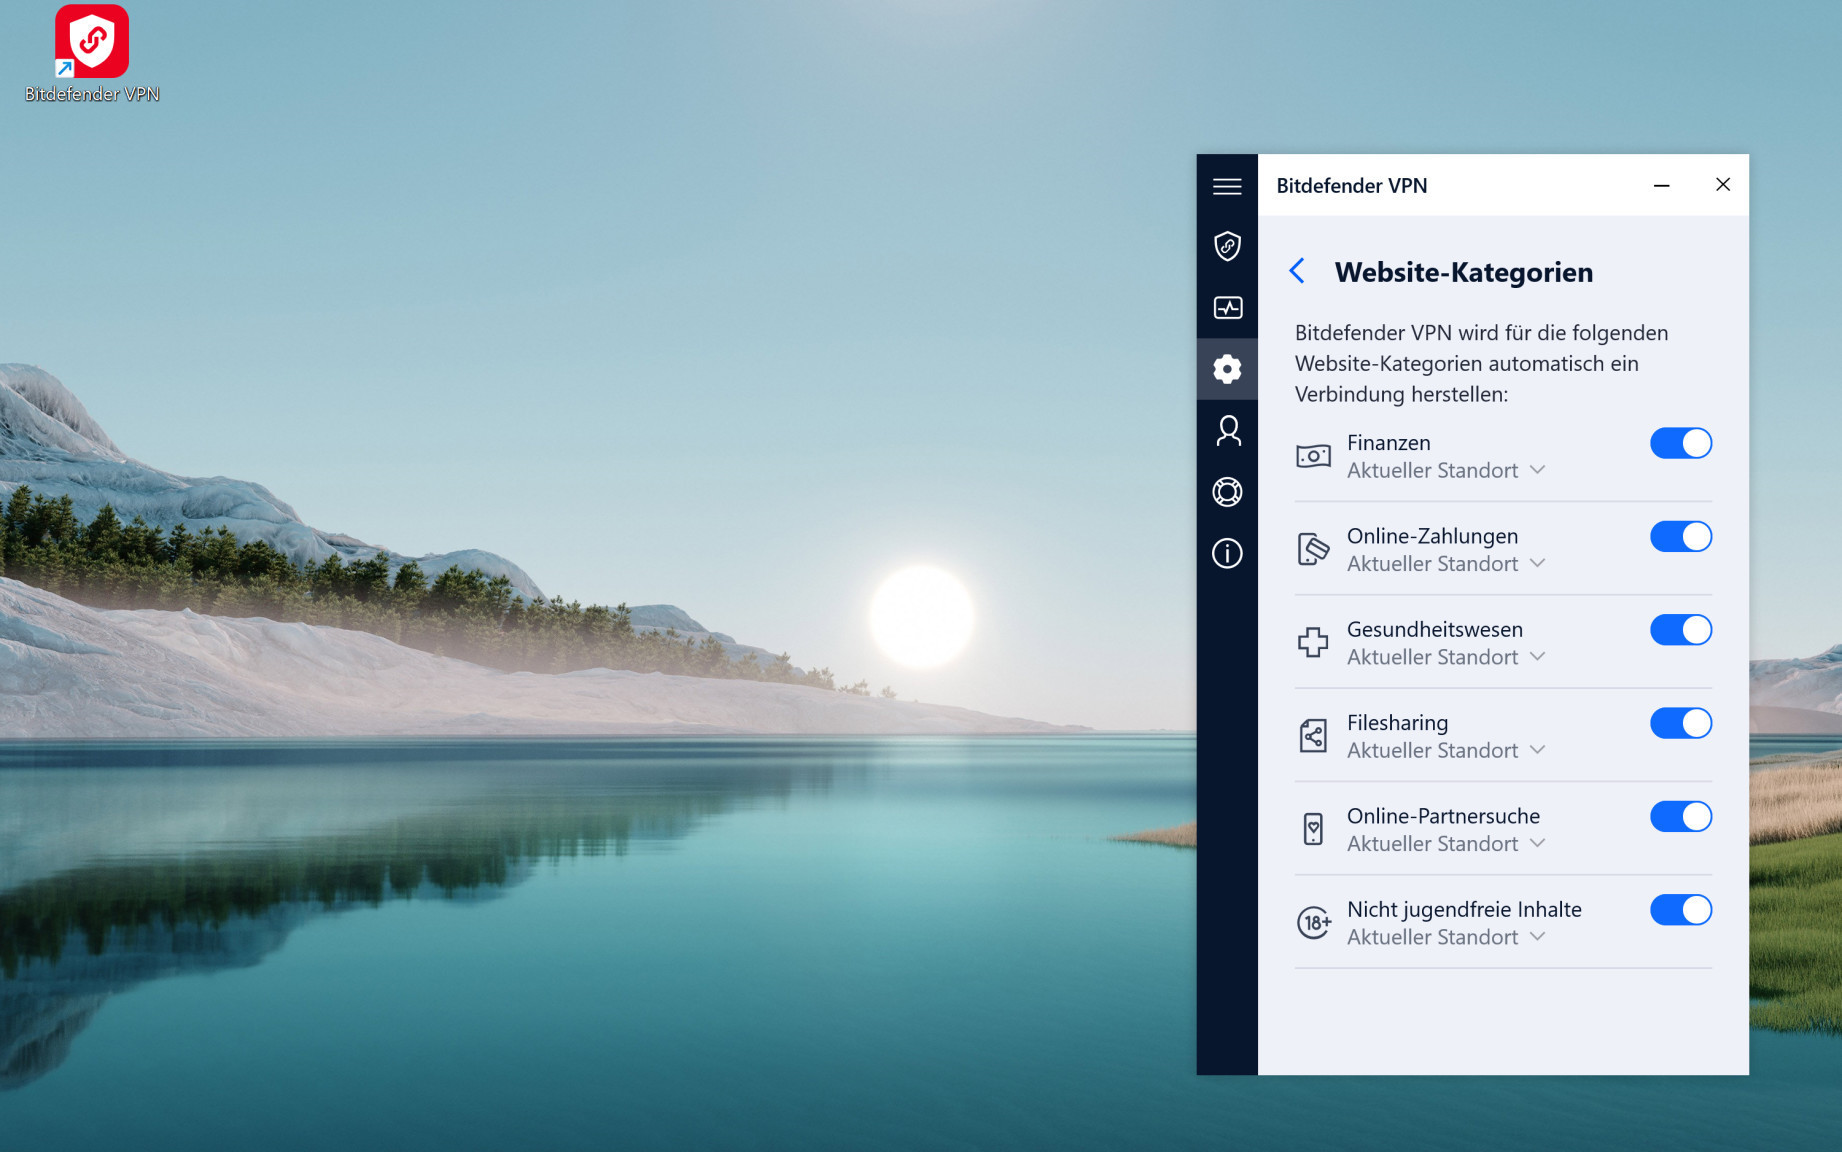
Task: Click the Nicht jugendfreie Inhalte label
Action: coord(1464,910)
